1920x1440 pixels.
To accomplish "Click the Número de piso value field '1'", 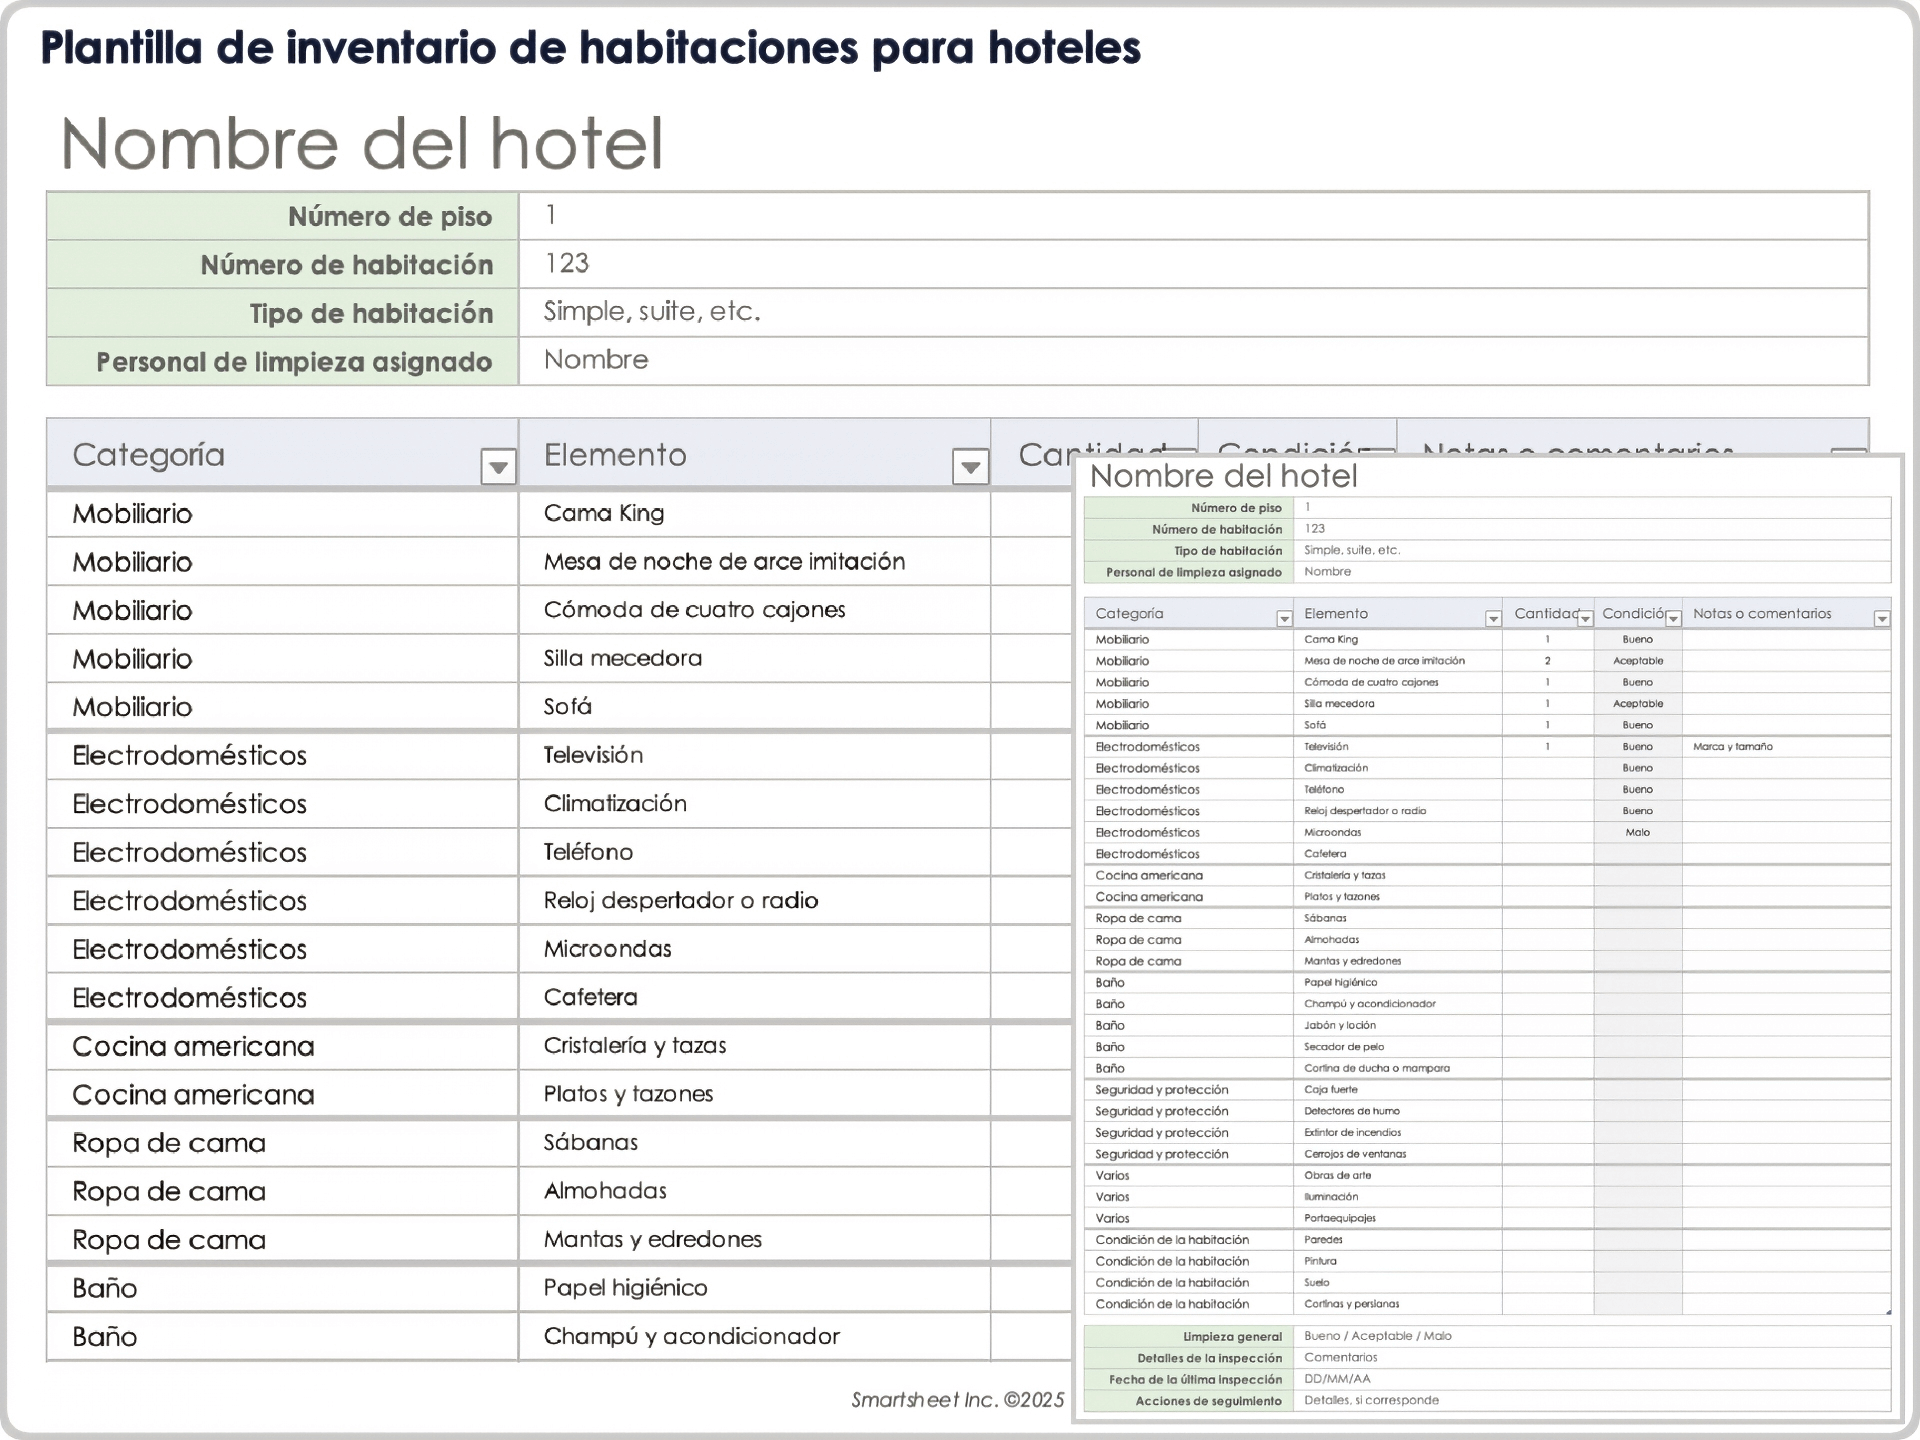I will coord(1193,216).
